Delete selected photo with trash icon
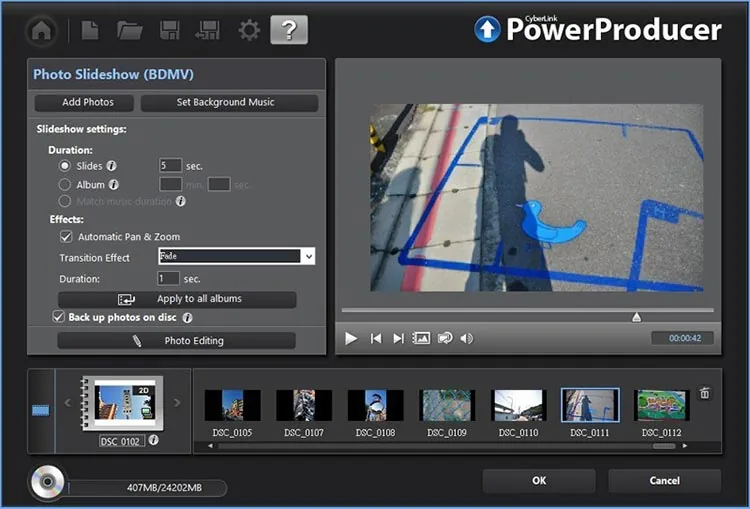 click(705, 393)
